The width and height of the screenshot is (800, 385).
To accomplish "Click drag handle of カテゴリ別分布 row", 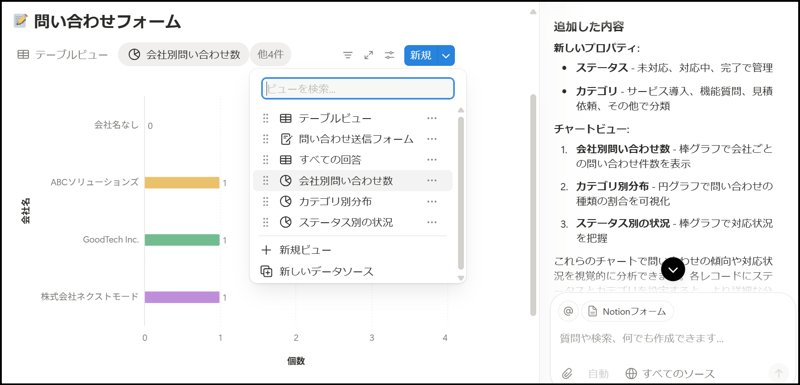I will tap(265, 201).
